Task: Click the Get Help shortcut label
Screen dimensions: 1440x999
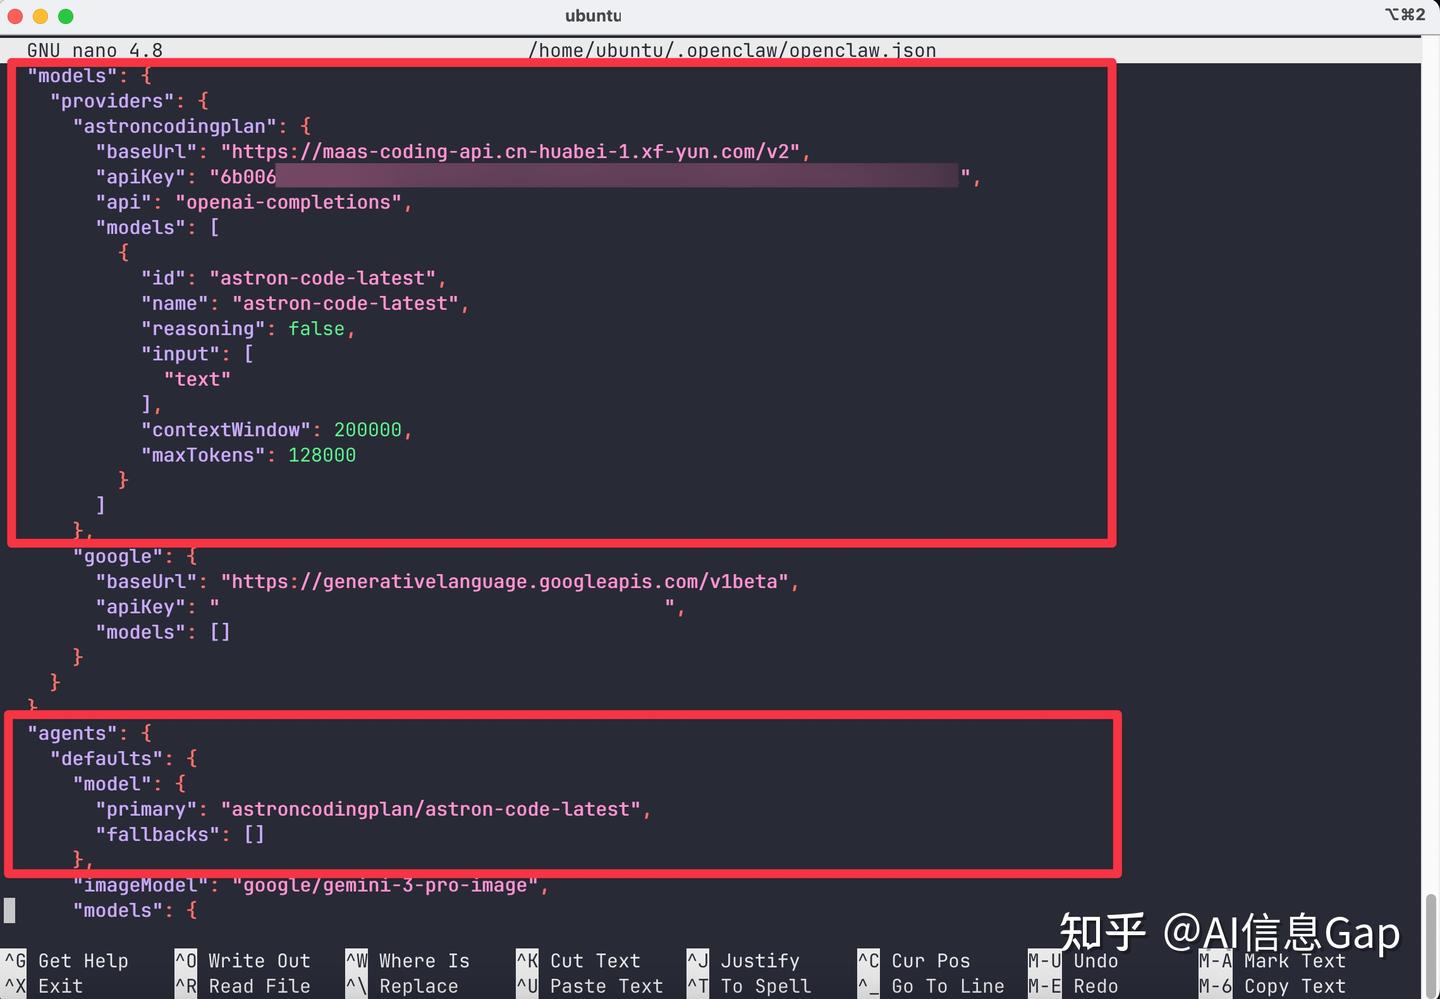Action: 83,961
